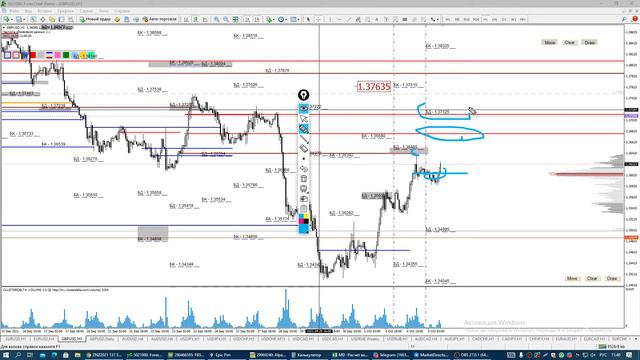Switch chart to line chart mode
The height and width of the screenshot is (360, 640).
(205, 19)
